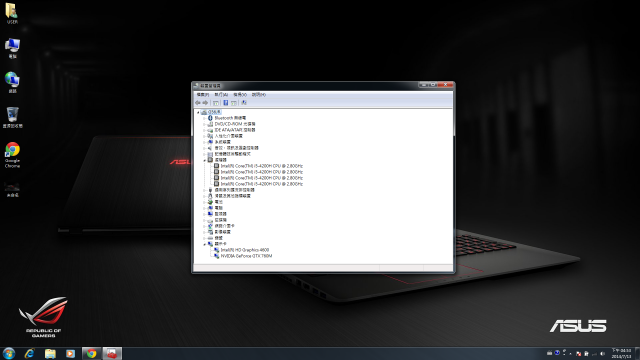Click the NVIDIA GeForce display adapter icon
This screenshot has height=360, width=640.
[x=216, y=256]
